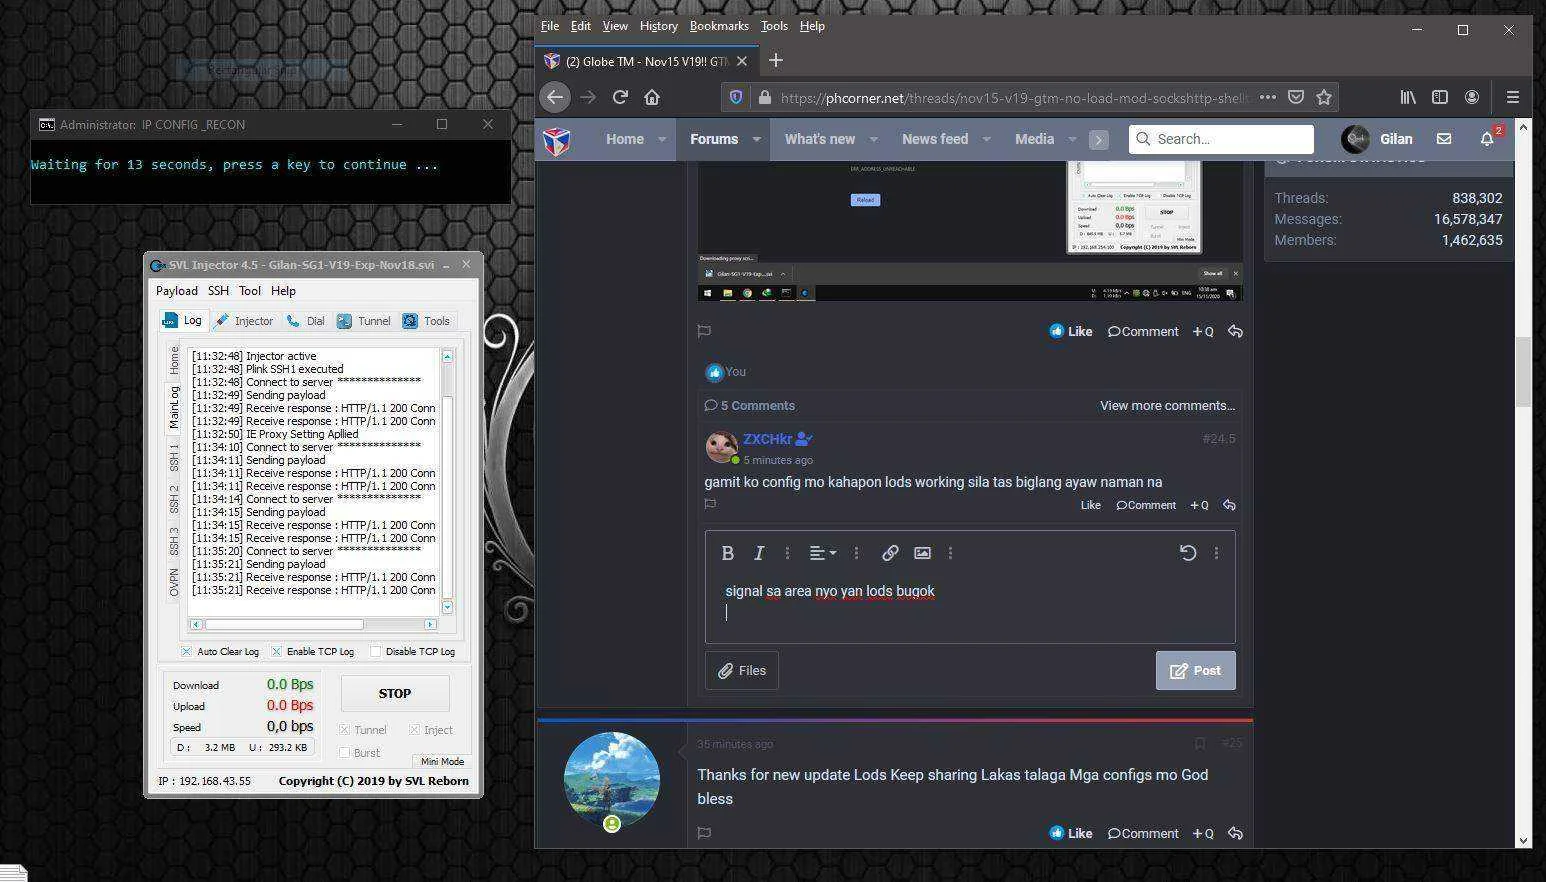The width and height of the screenshot is (1546, 882).
Task: Open forum inbox envelope icon
Action: [1444, 139]
